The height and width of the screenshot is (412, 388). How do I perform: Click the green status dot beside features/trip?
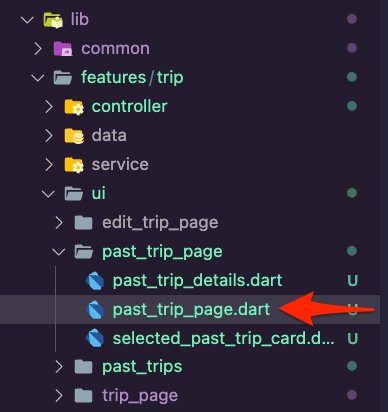[x=352, y=77]
